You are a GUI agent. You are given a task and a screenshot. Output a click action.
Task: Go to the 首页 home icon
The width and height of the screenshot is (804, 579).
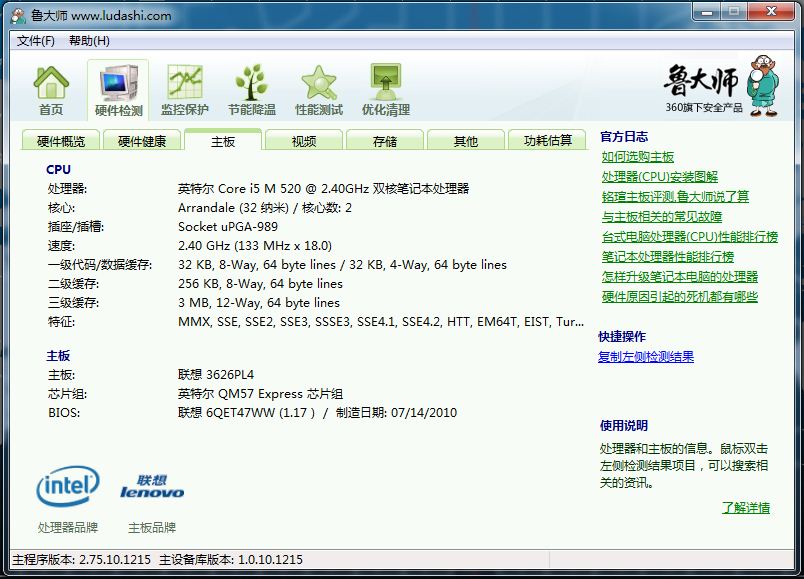pyautogui.click(x=51, y=89)
